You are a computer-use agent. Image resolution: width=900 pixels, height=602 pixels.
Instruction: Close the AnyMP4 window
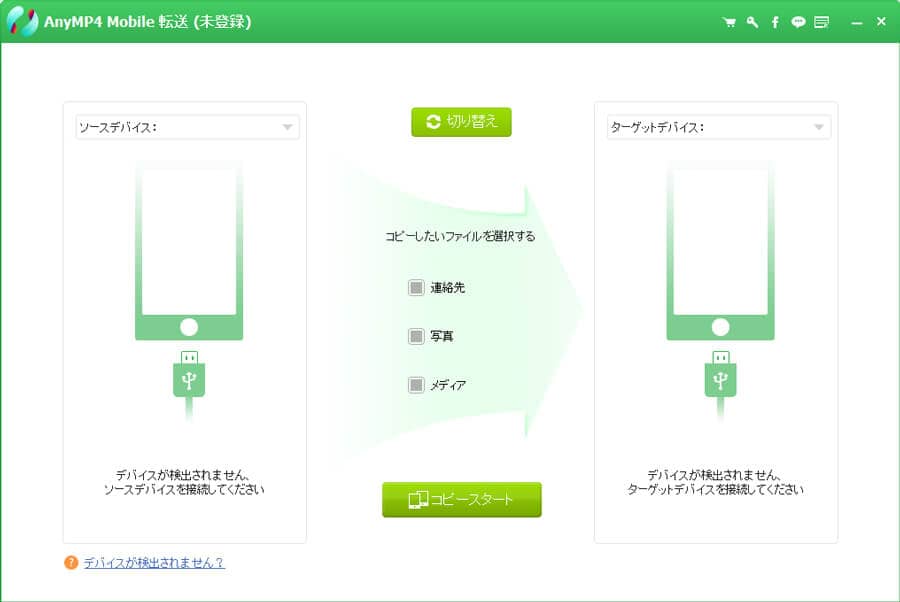[881, 22]
